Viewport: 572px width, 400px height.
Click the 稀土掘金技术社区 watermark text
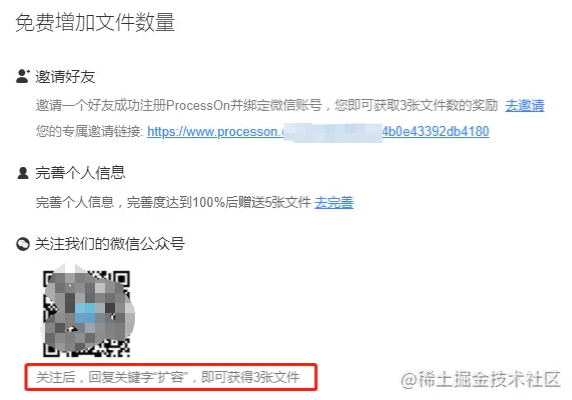click(x=480, y=380)
